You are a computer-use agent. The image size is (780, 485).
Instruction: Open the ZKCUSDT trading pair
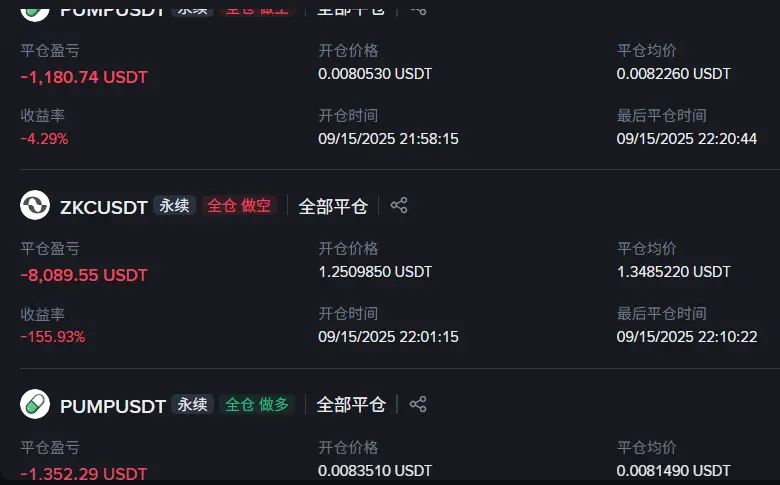click(103, 207)
